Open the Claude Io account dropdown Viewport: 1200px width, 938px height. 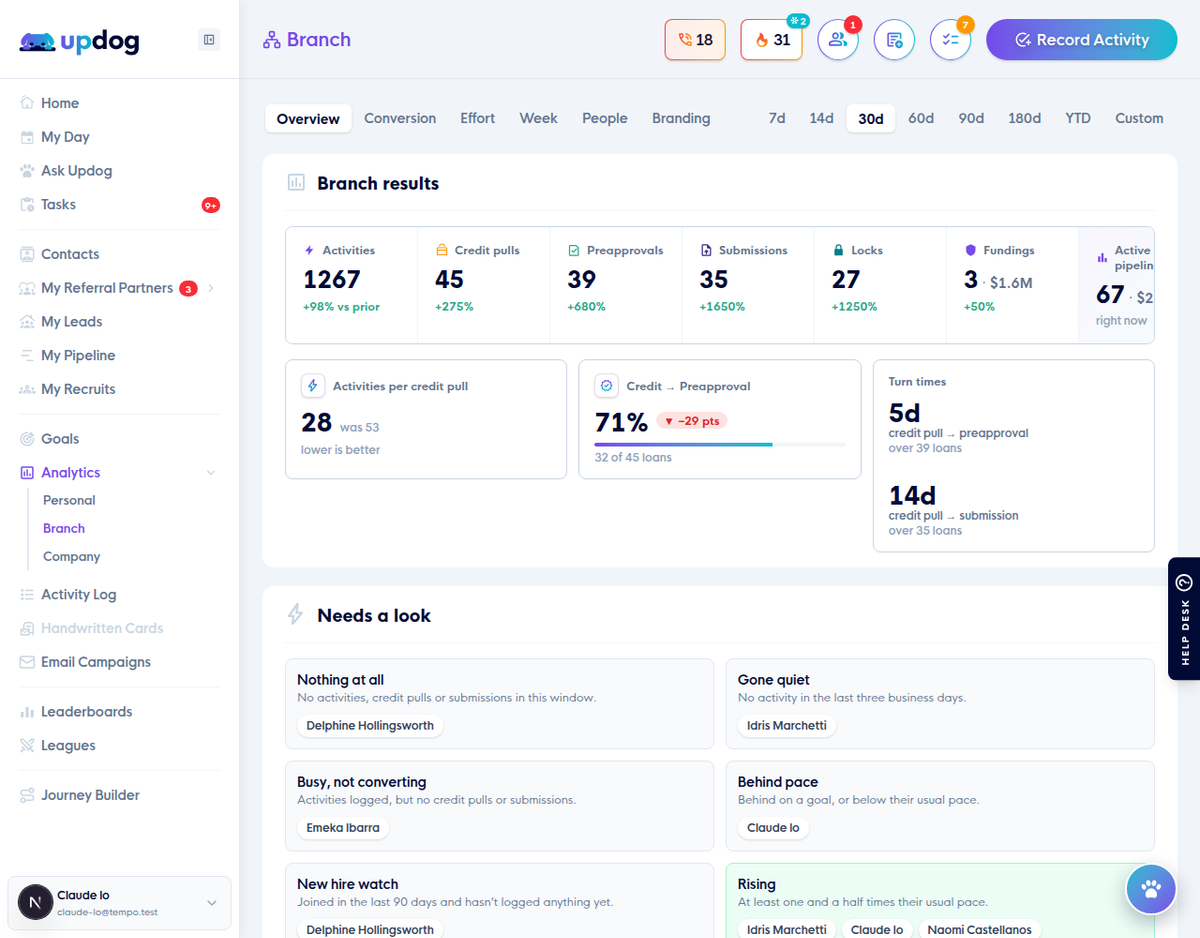[119, 903]
